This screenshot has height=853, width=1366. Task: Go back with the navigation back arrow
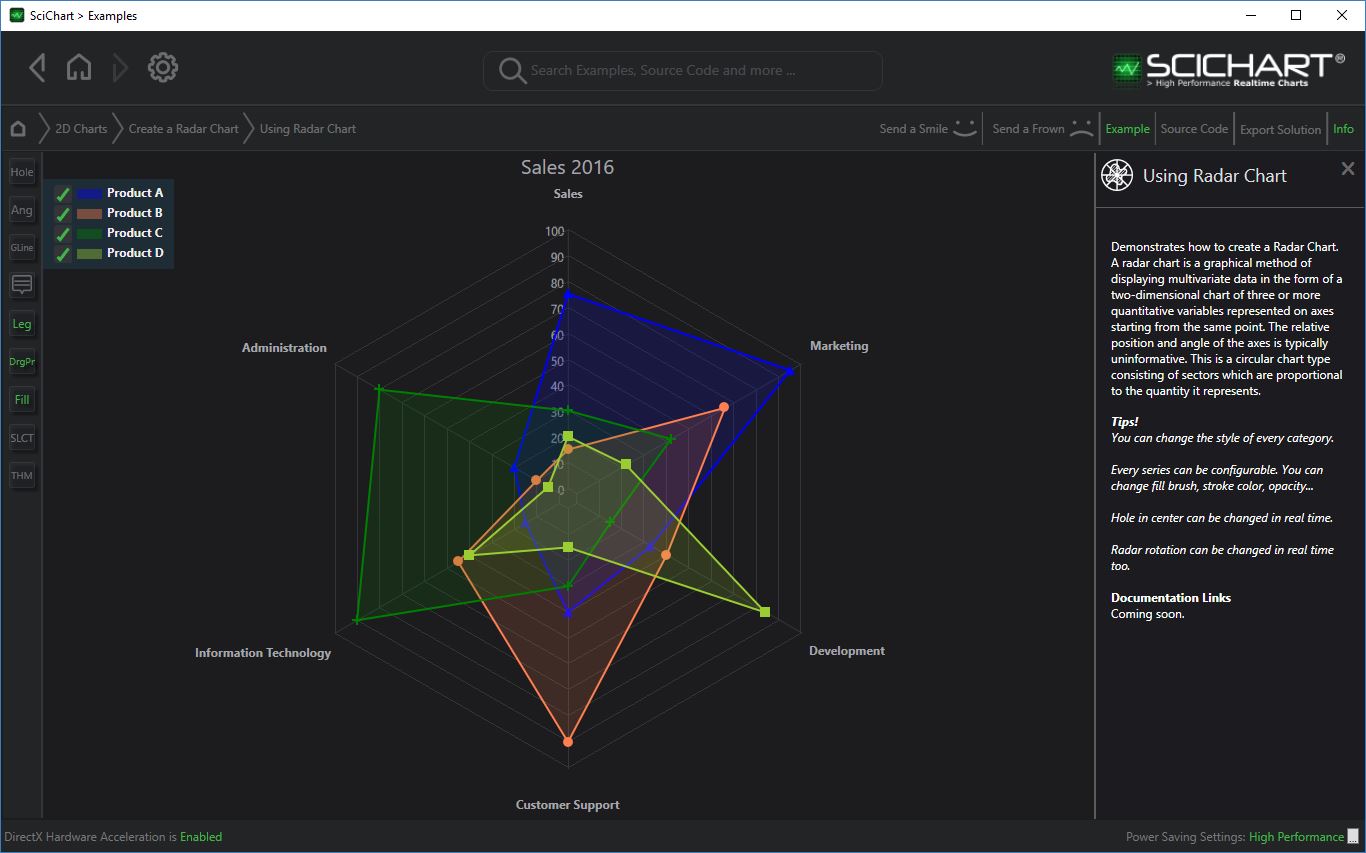pyautogui.click(x=37, y=68)
